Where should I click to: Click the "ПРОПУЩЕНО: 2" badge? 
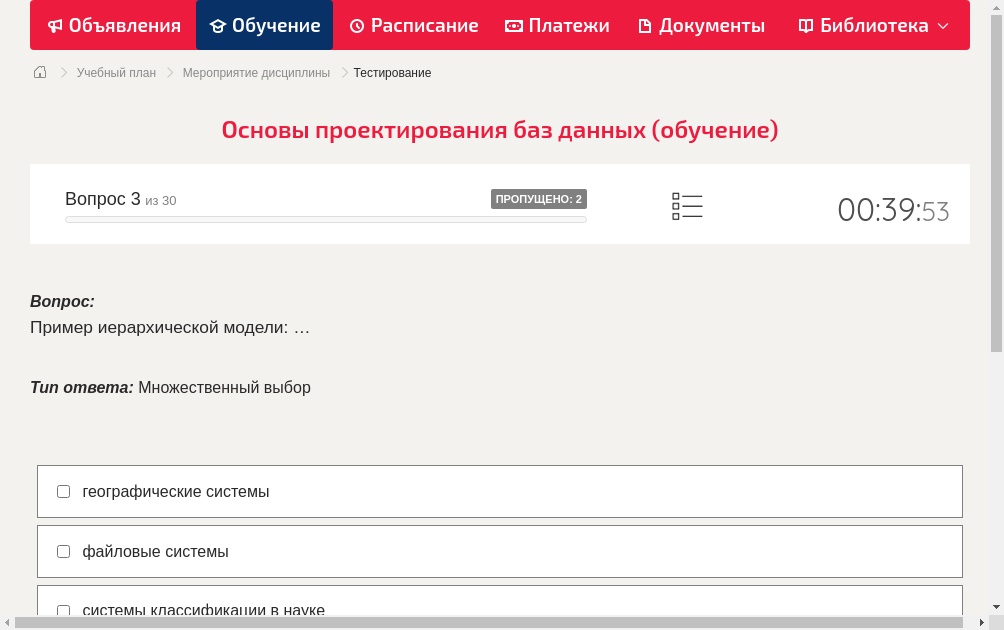point(538,198)
